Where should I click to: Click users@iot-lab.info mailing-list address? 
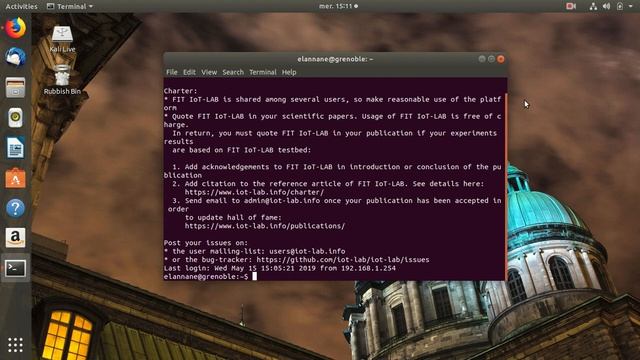click(307, 251)
